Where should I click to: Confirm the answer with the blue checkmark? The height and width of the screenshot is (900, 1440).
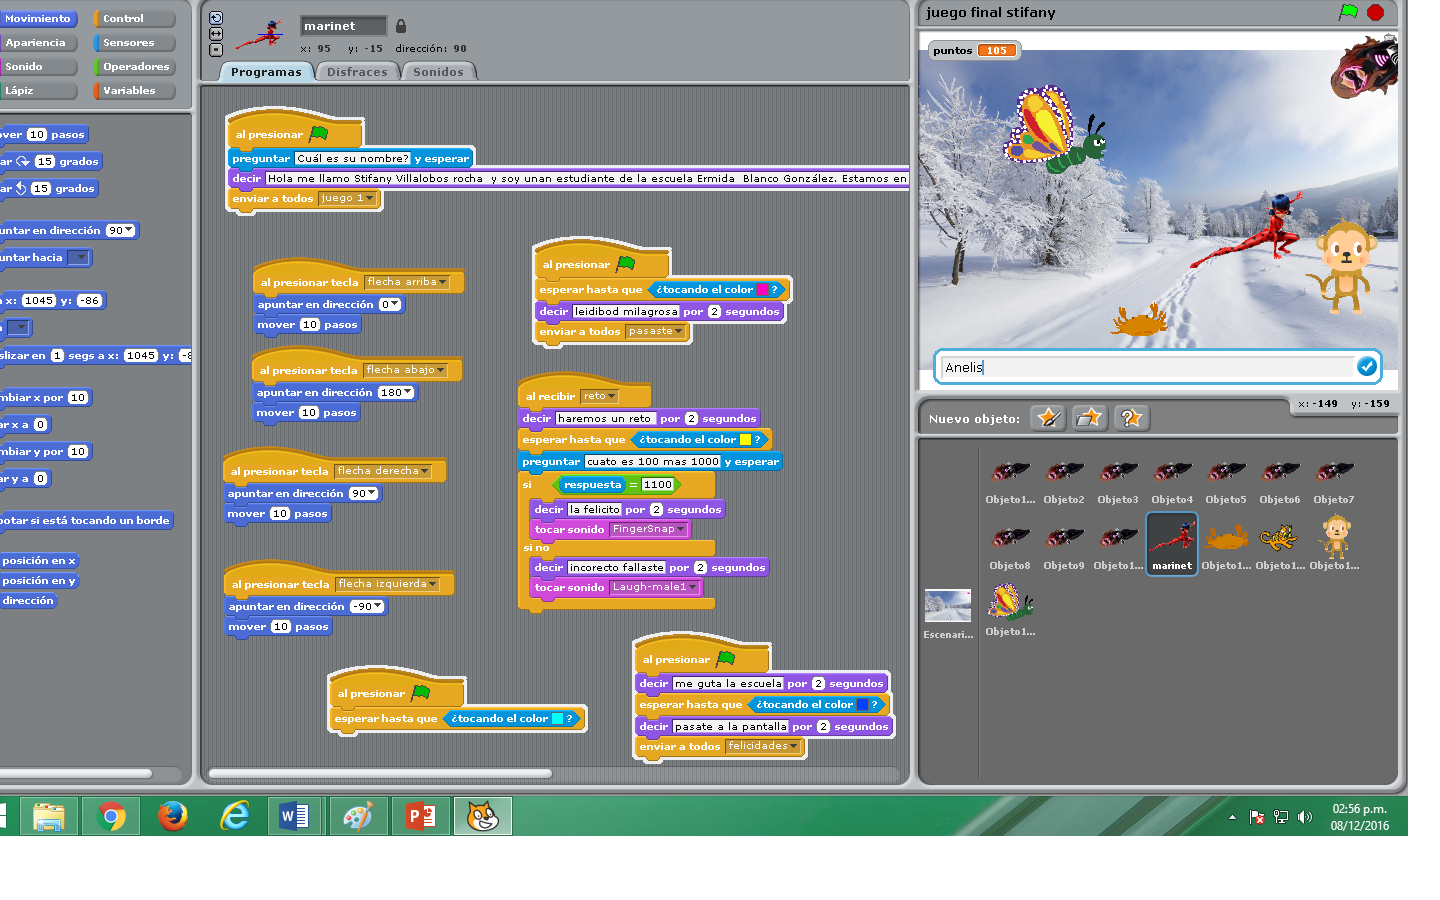1367,366
